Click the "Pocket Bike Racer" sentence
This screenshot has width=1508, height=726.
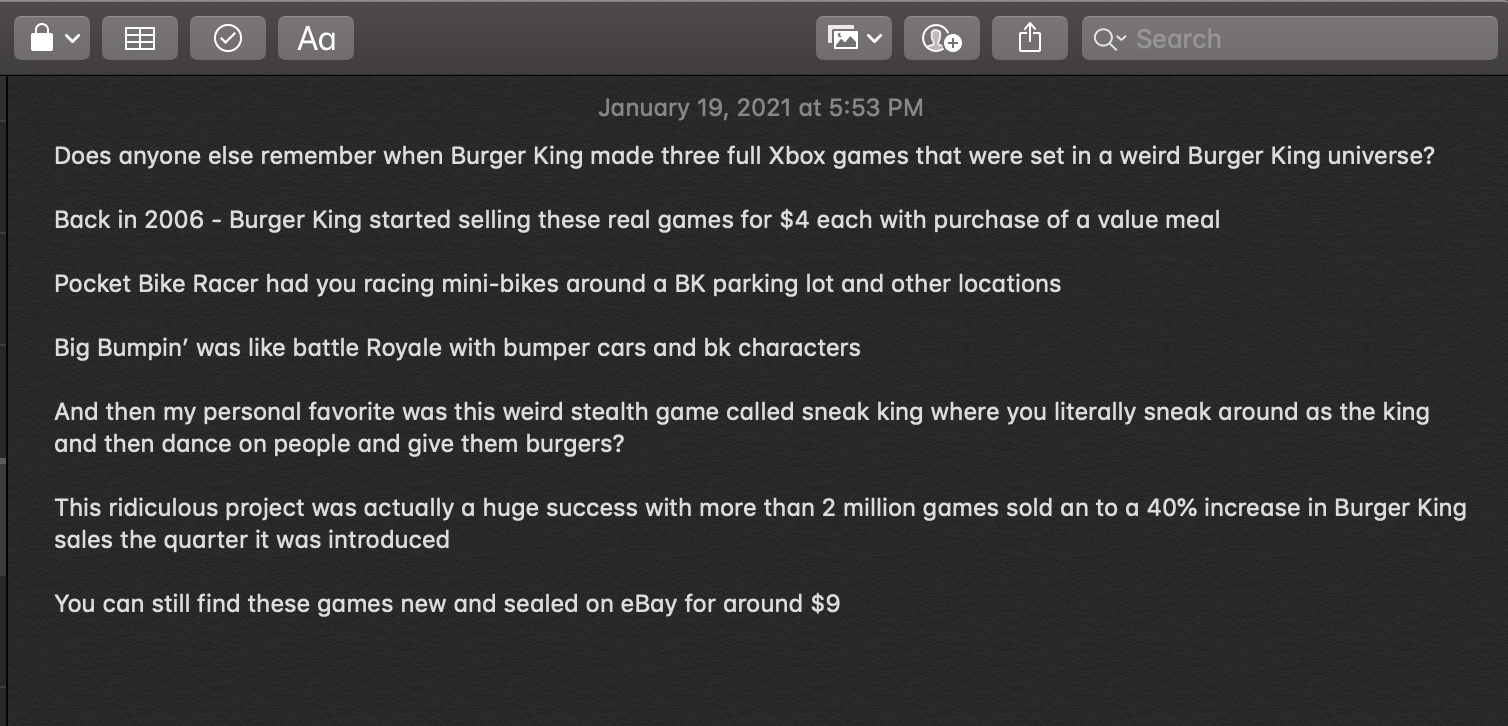(557, 284)
